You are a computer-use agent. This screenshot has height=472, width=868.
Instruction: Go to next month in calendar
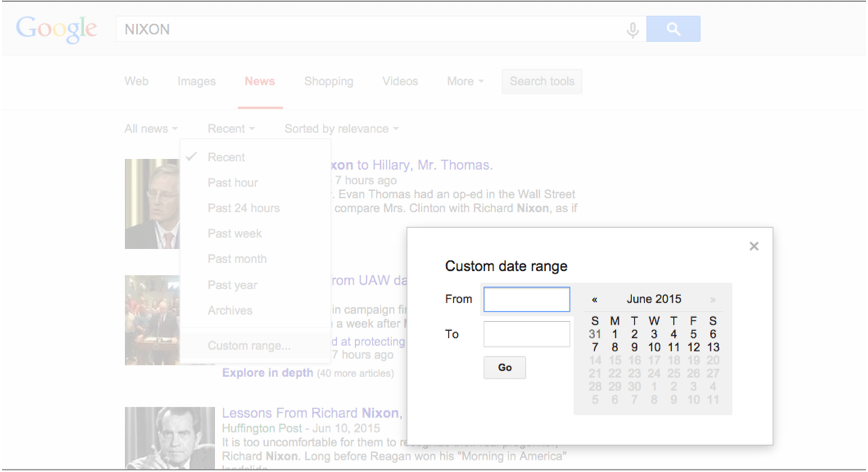(x=713, y=299)
